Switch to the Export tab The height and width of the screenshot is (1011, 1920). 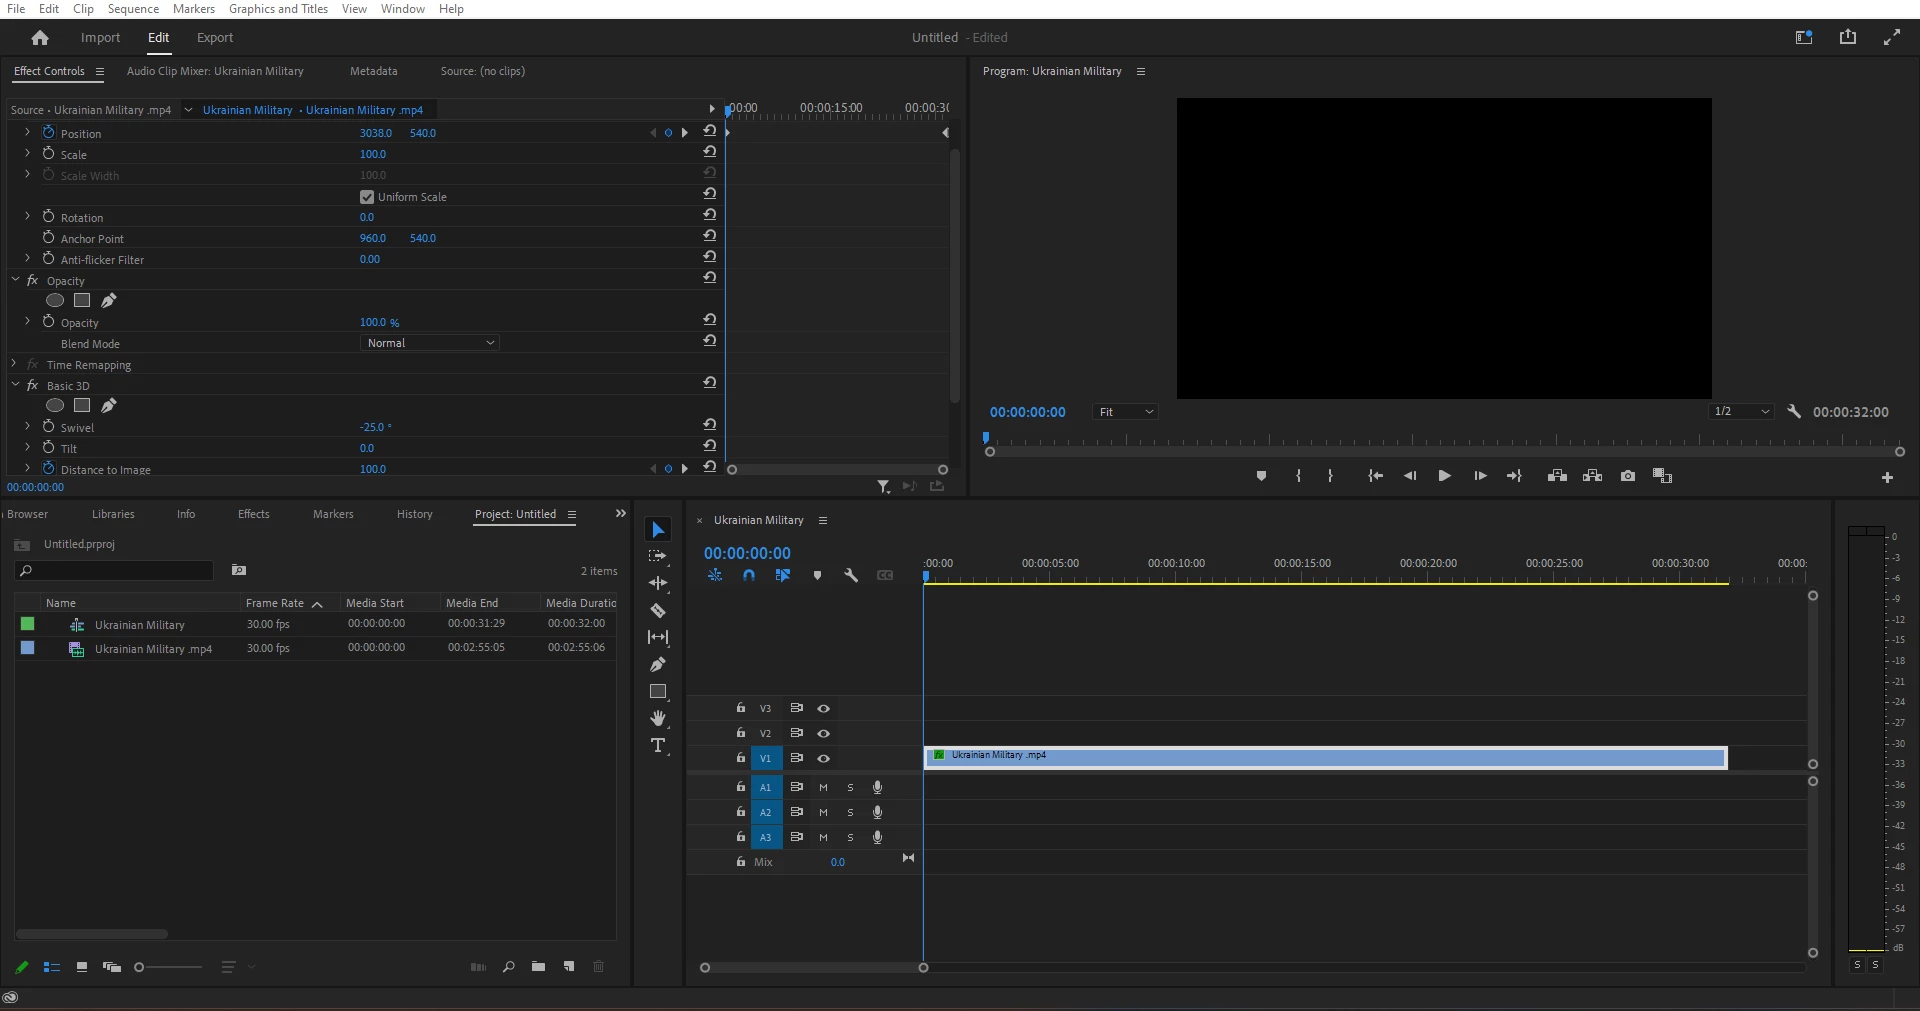click(x=215, y=38)
